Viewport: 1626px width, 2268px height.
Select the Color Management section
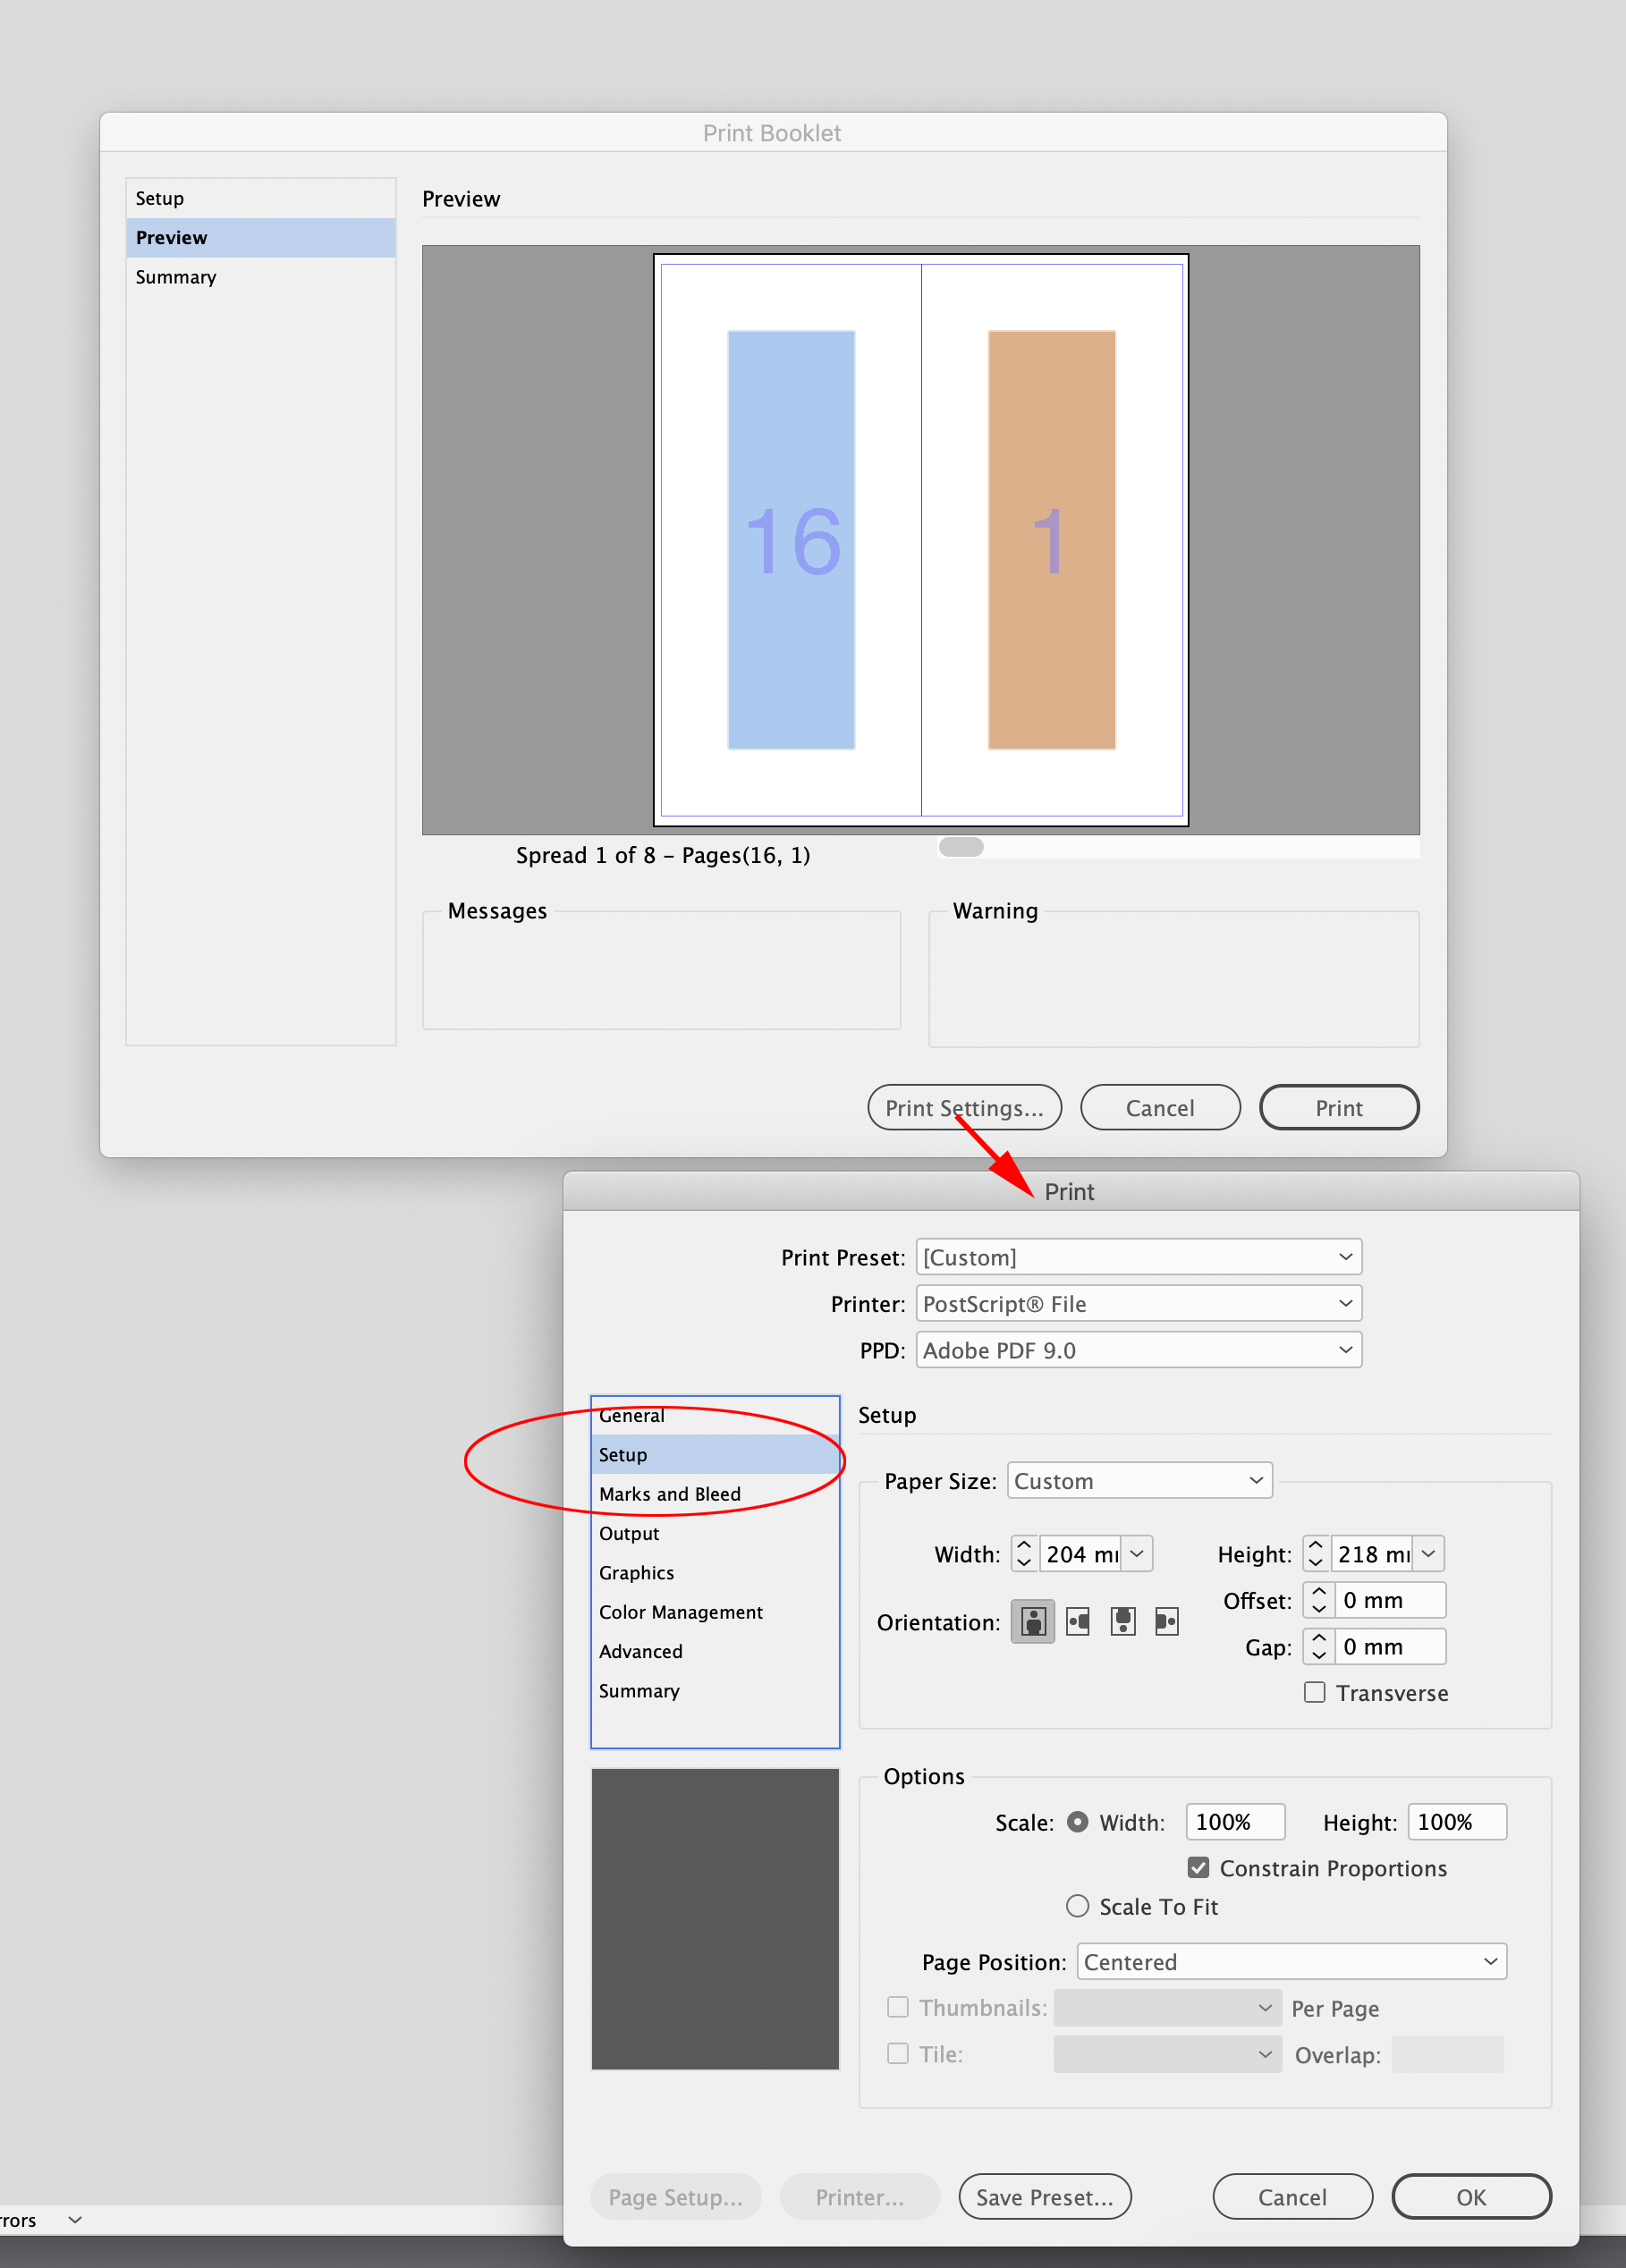tap(680, 1612)
